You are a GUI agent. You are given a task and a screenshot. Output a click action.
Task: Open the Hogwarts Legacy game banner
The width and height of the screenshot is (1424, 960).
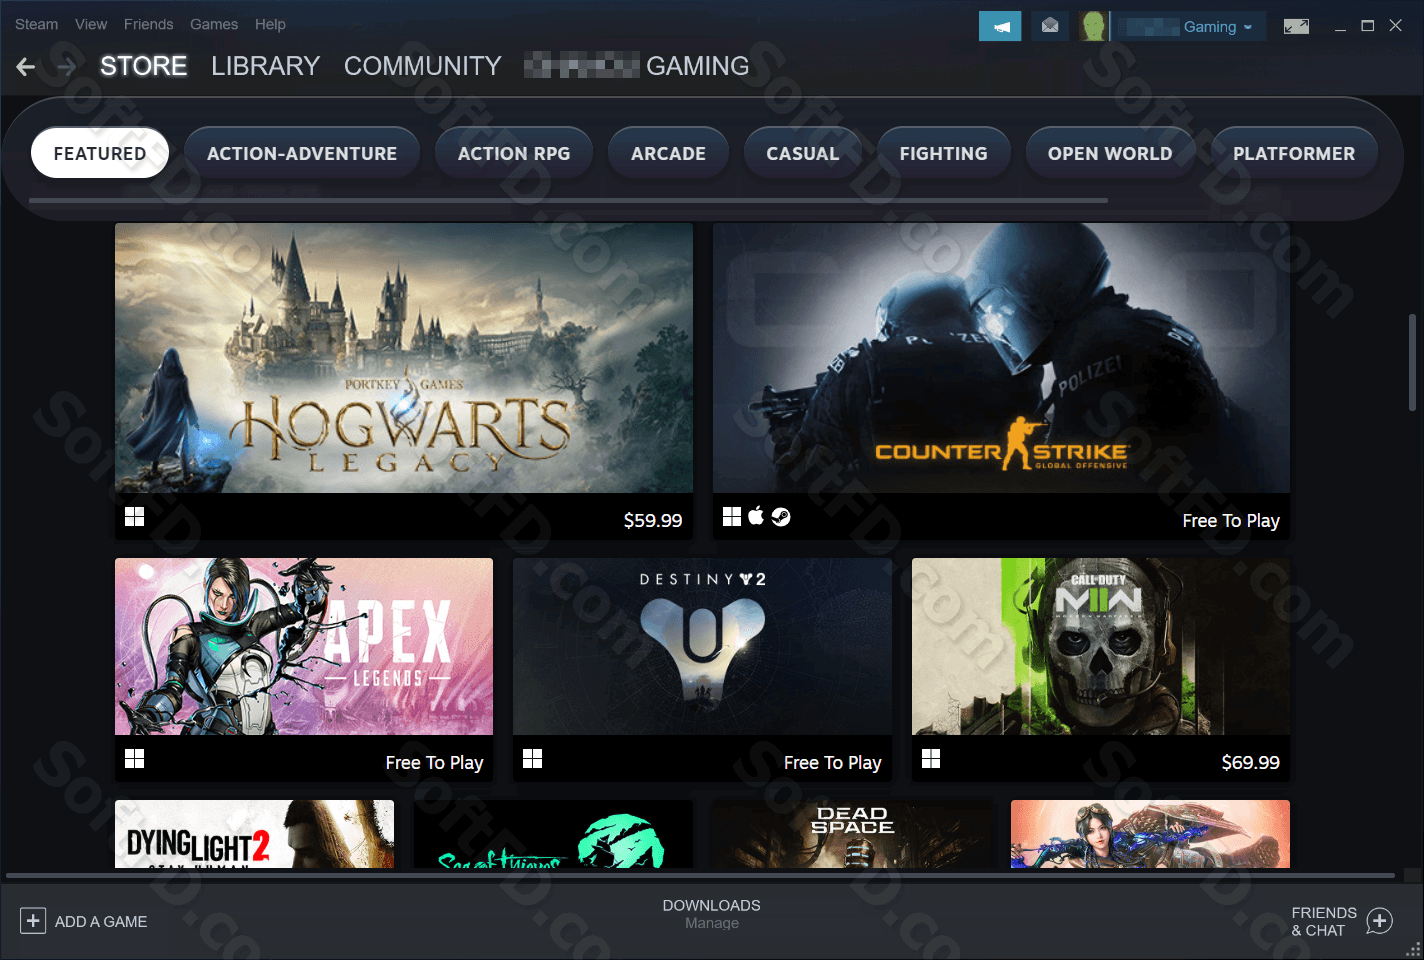point(404,358)
